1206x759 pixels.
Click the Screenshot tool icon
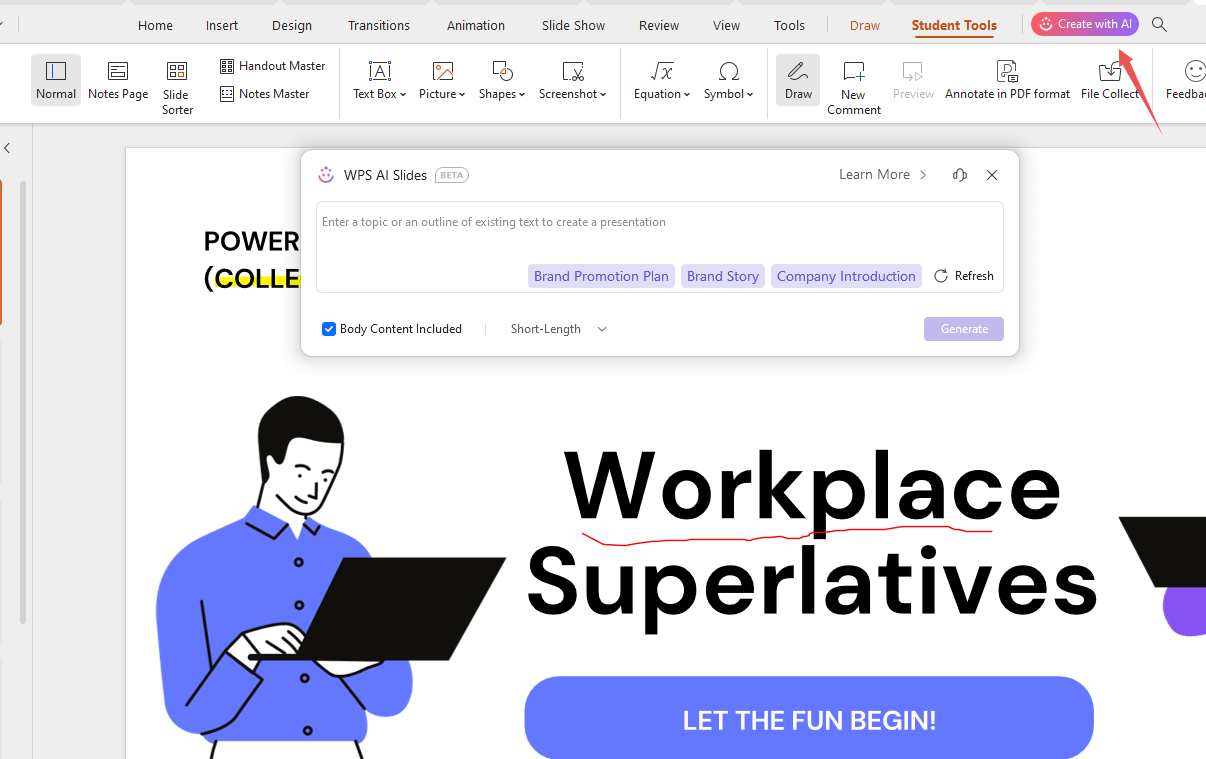[x=573, y=71]
